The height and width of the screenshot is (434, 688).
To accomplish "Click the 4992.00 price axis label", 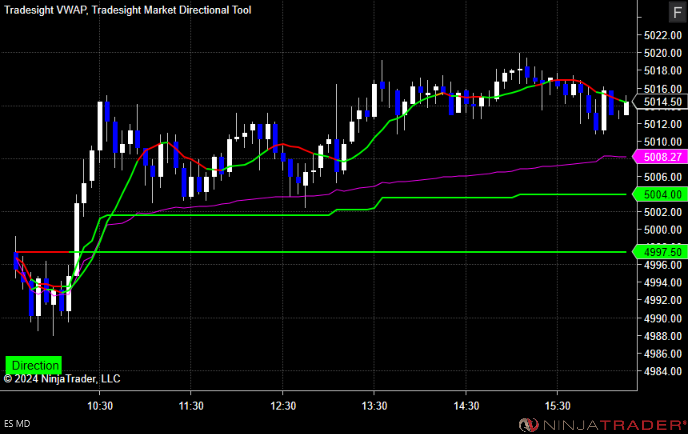I will (x=663, y=300).
